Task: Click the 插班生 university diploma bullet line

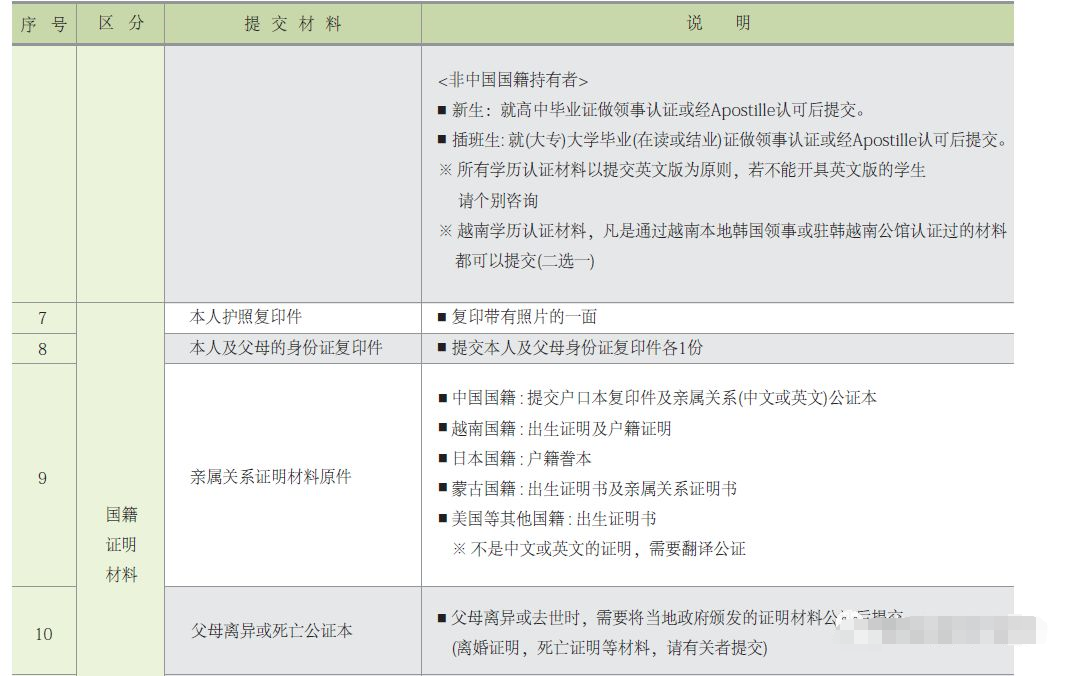Action: [721, 141]
